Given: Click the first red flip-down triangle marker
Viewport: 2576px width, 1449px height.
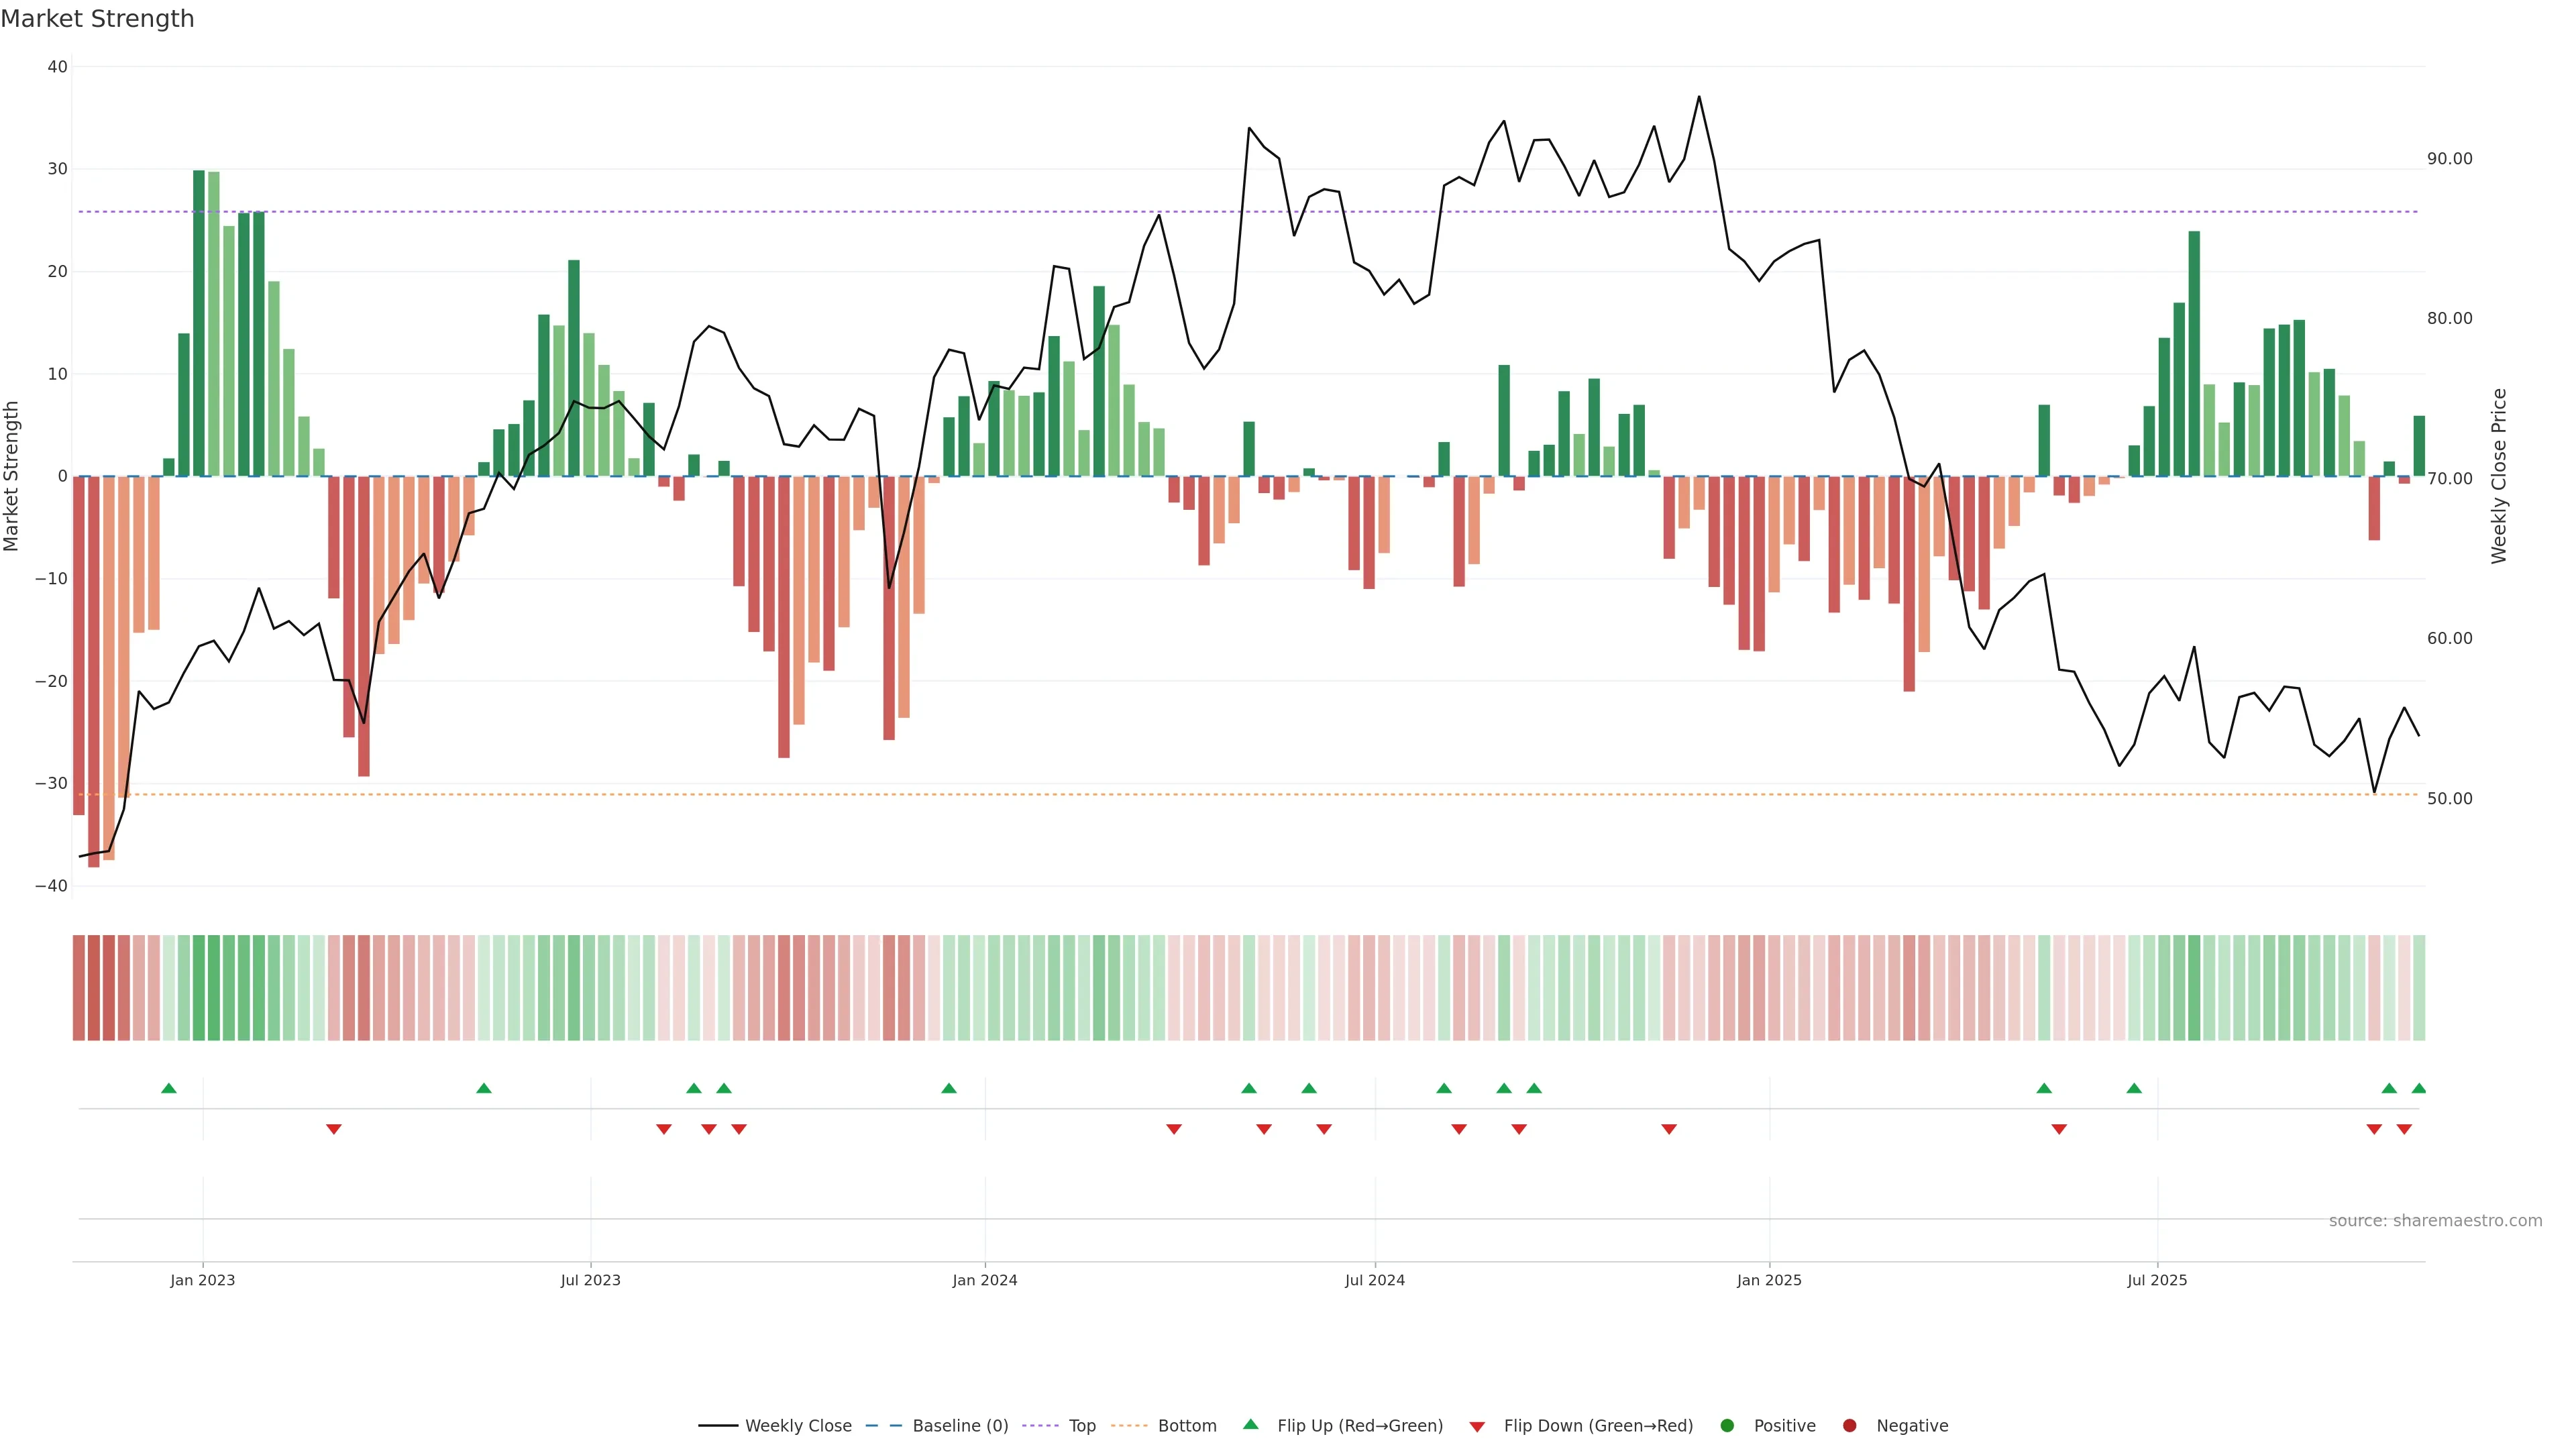Looking at the screenshot, I should [x=334, y=1129].
